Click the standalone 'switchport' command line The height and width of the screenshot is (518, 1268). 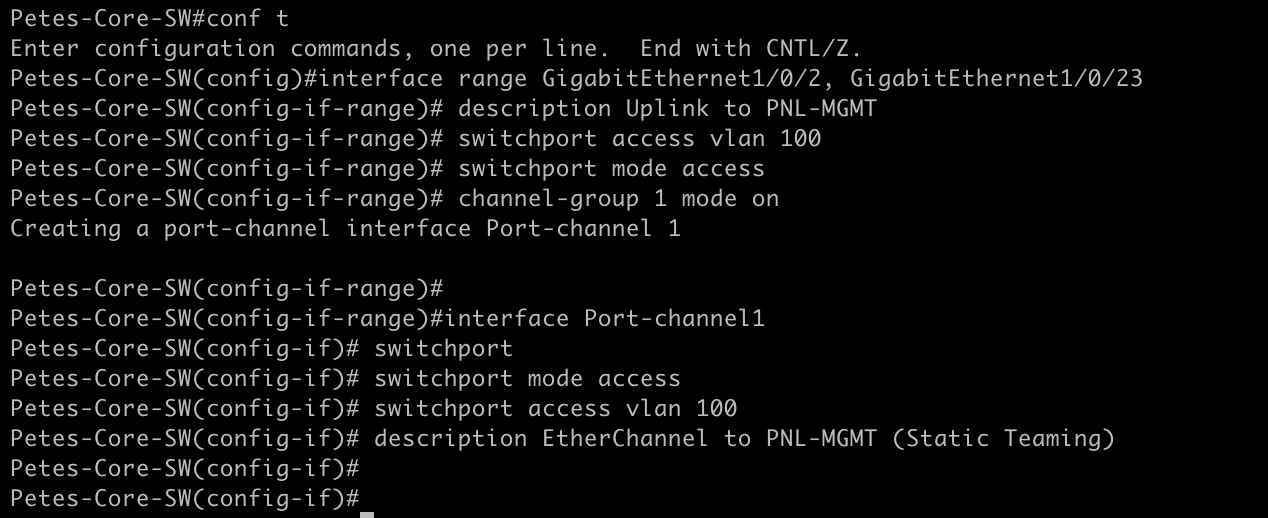[443, 348]
